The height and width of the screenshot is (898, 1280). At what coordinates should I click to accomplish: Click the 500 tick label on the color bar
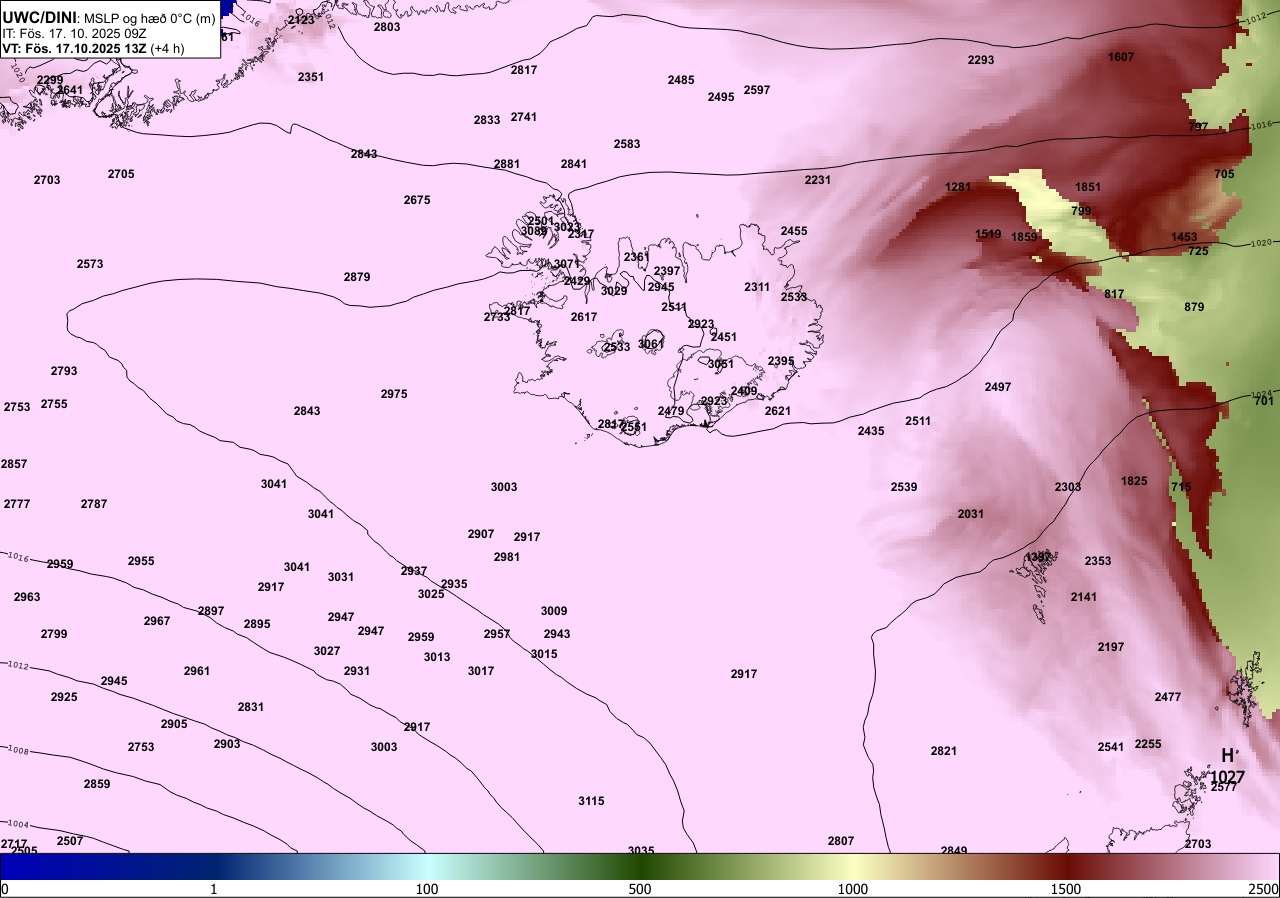coord(640,889)
